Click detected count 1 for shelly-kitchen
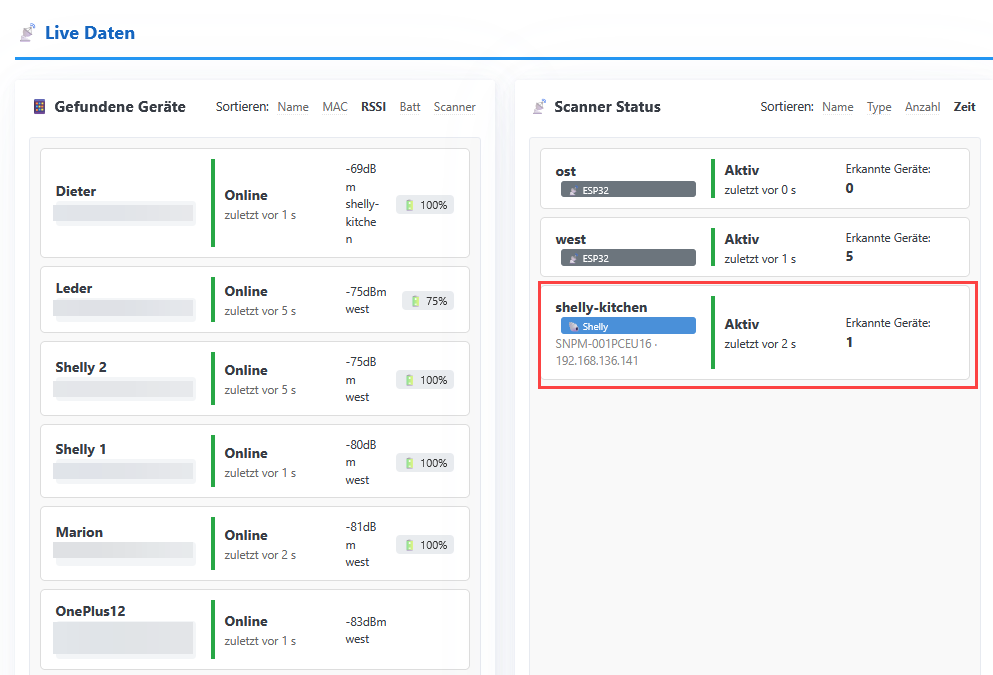The image size is (993, 675). pos(849,343)
